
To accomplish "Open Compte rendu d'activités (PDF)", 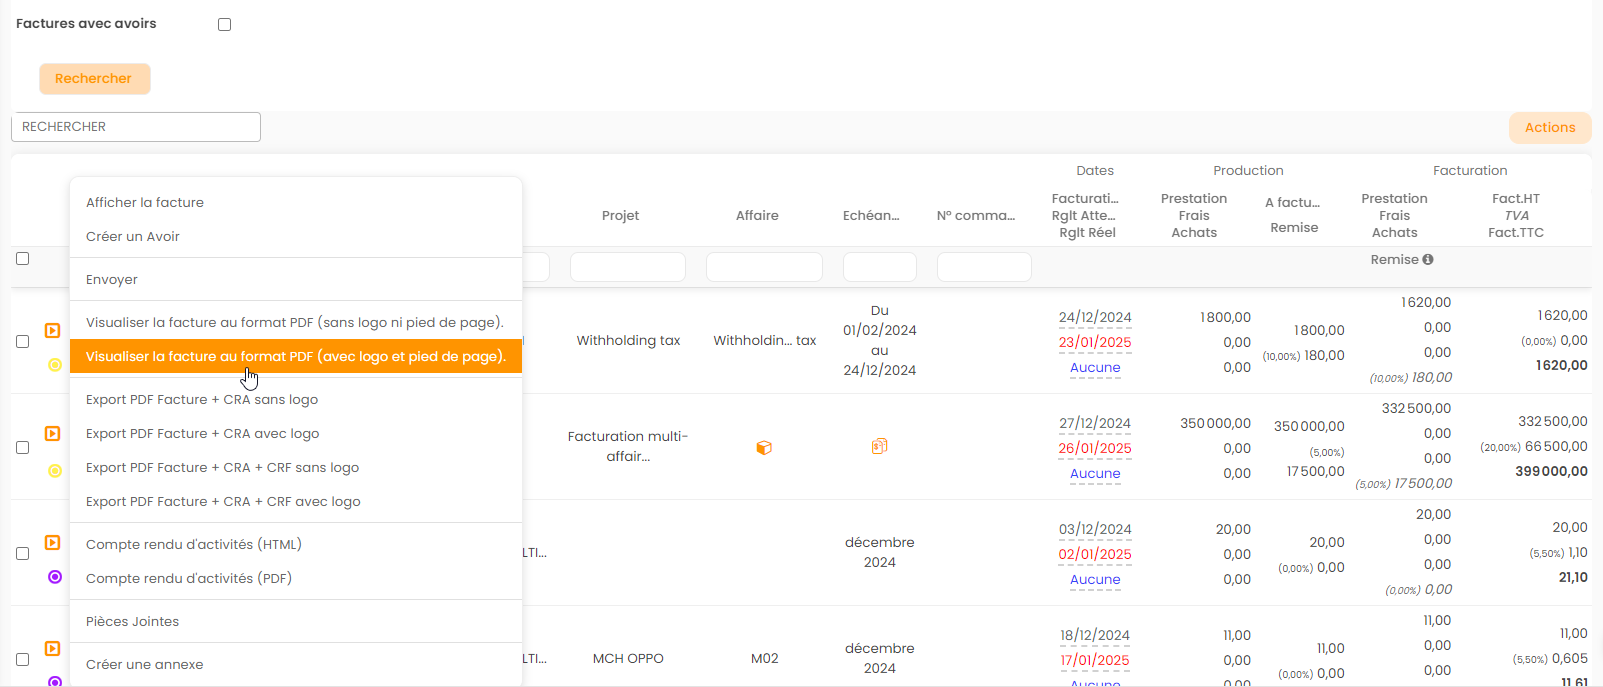I will click(189, 579).
